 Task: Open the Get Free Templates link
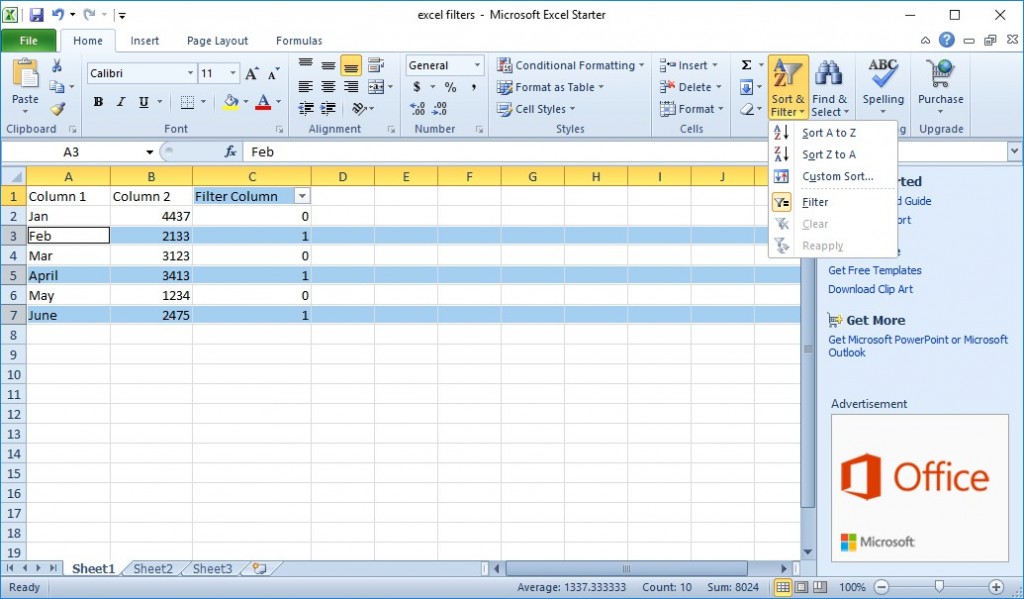[x=874, y=270]
